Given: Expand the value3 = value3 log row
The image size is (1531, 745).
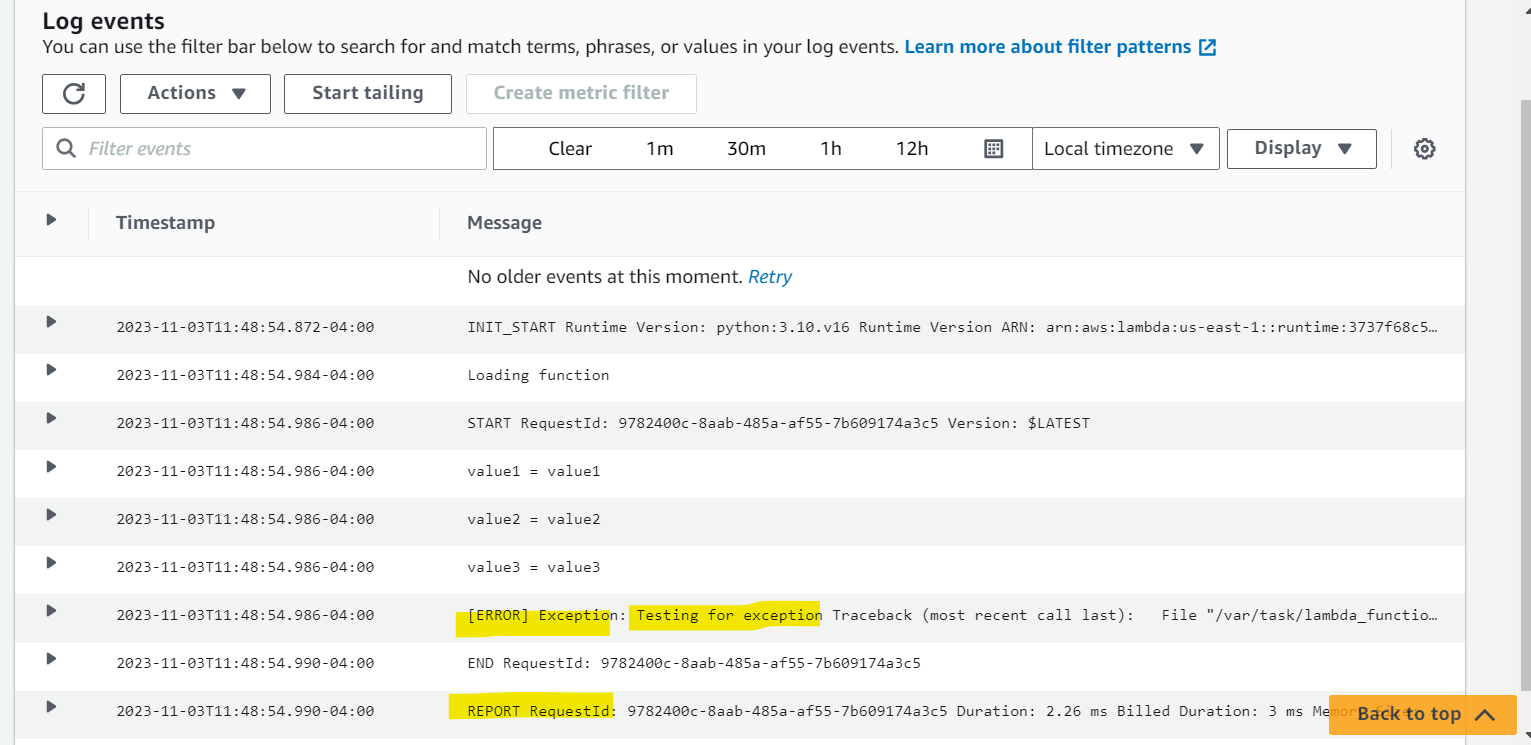Looking at the screenshot, I should [51, 562].
